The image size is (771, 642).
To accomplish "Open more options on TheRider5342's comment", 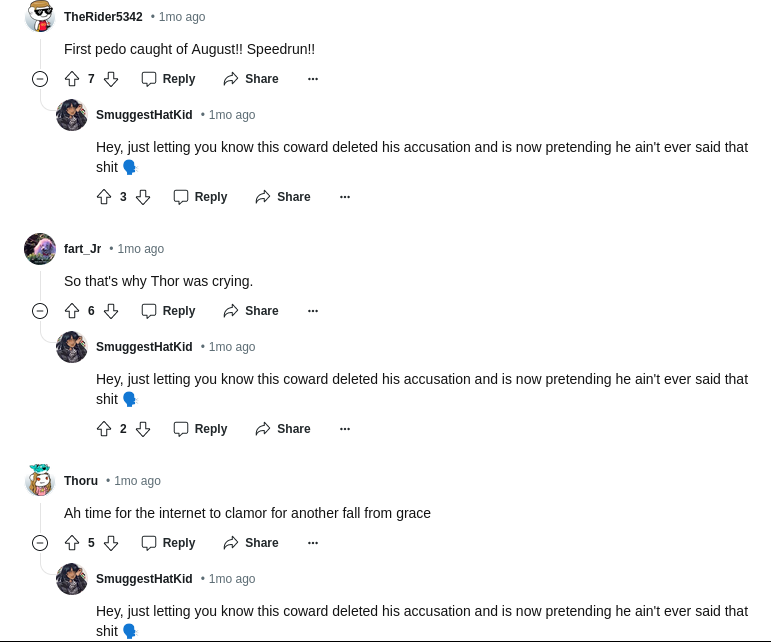I will click(313, 79).
